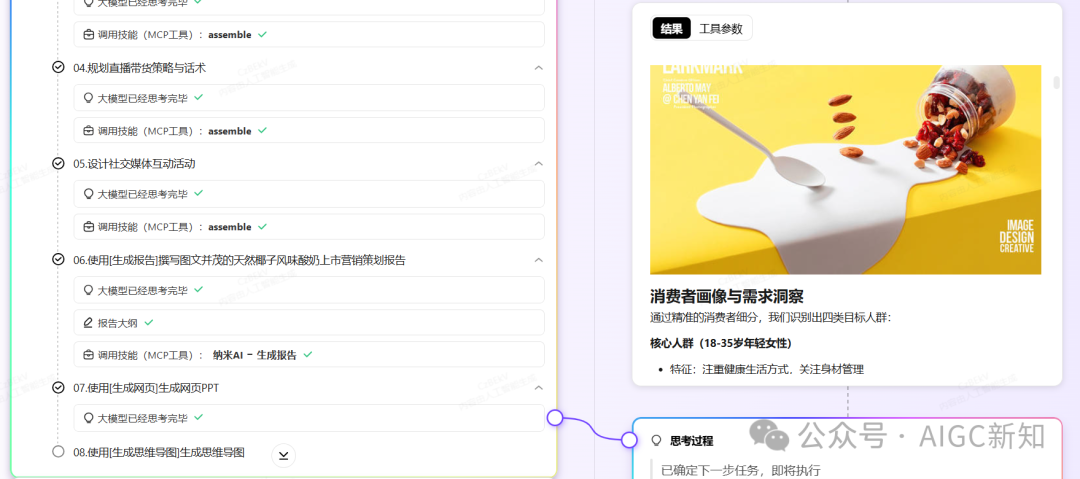Collapse step 04 规划直播带货策略与话术

click(x=539, y=68)
